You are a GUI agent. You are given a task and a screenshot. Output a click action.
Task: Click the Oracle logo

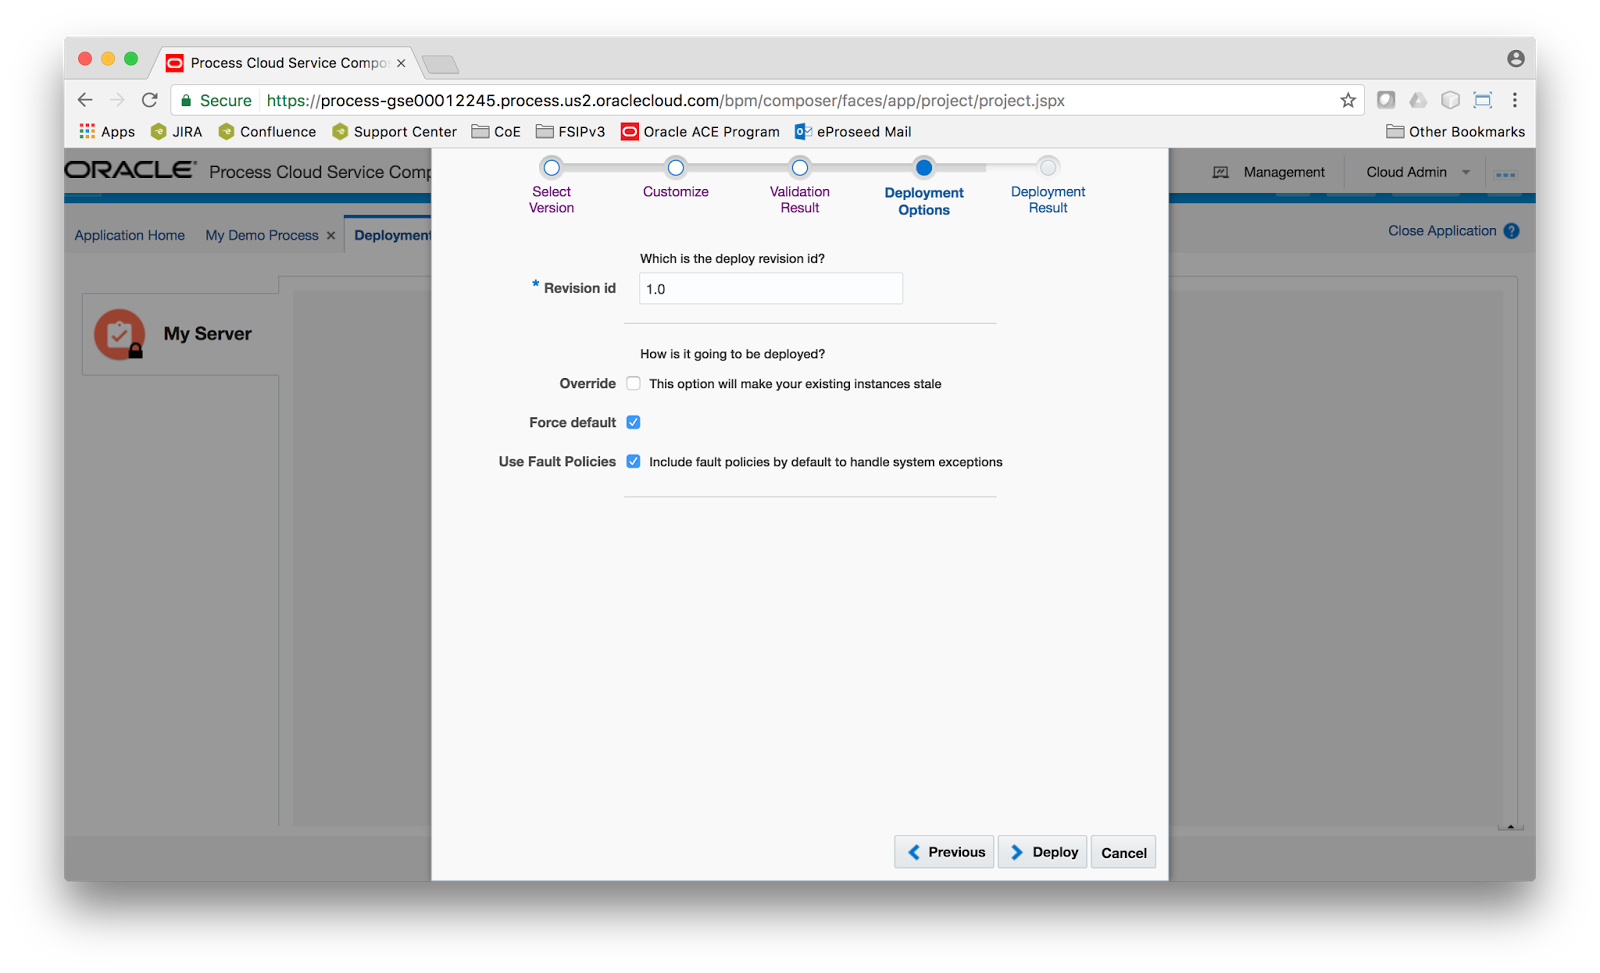tap(131, 170)
